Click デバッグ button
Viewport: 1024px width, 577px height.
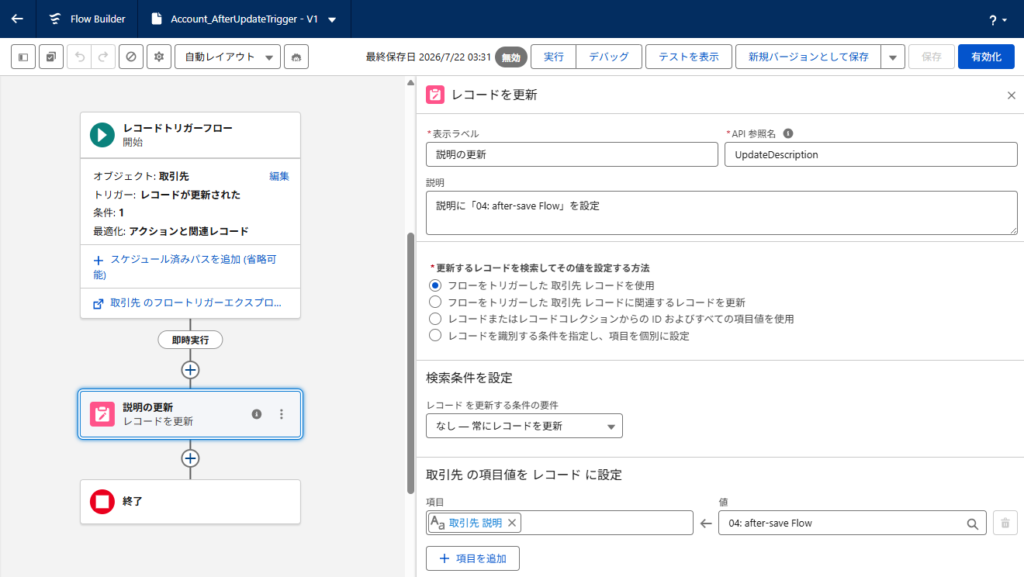[609, 57]
